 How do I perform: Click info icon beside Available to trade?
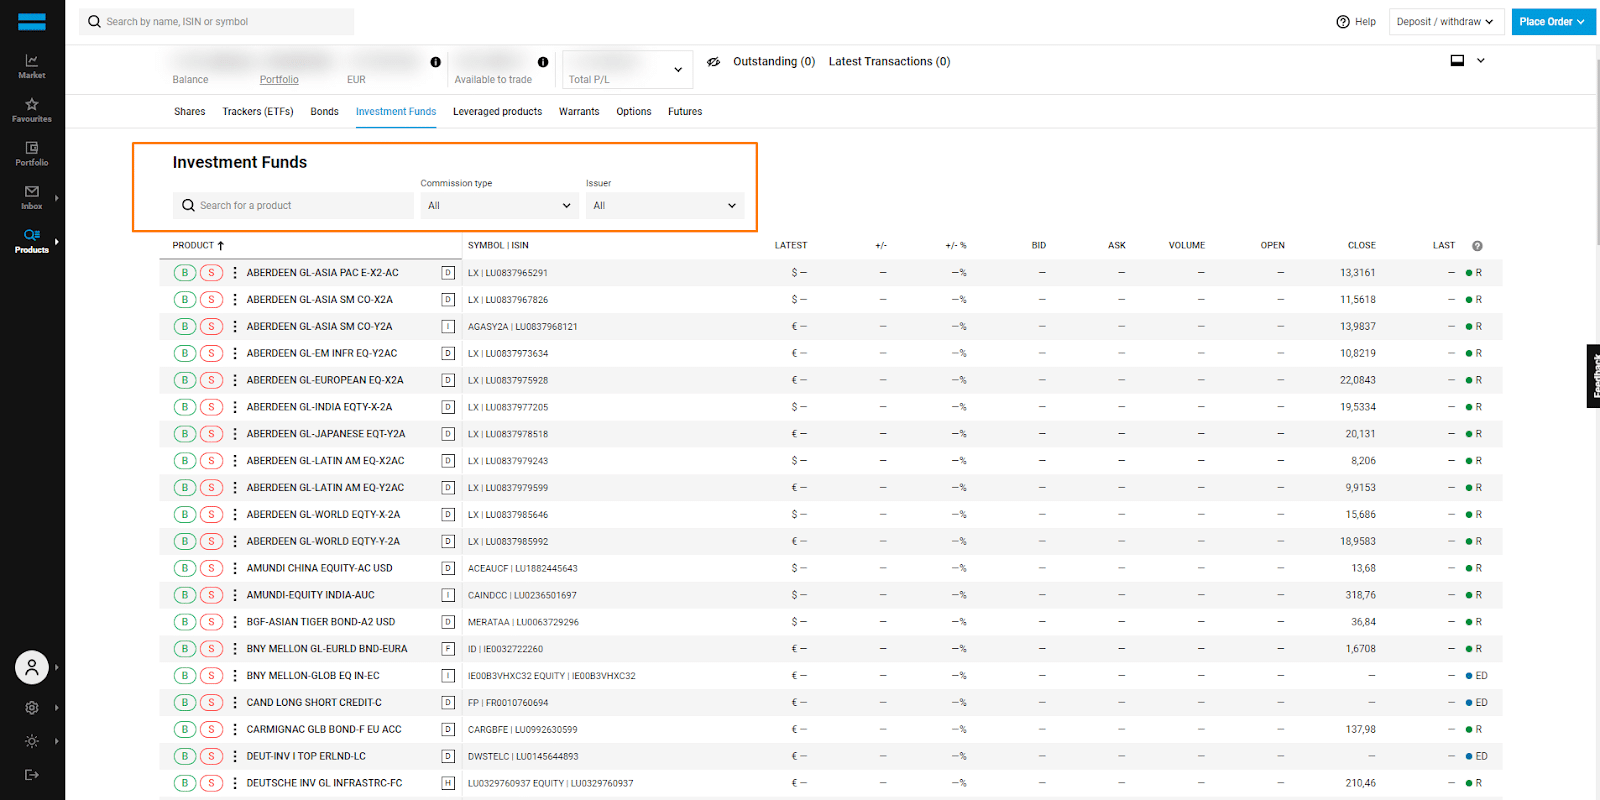543,62
